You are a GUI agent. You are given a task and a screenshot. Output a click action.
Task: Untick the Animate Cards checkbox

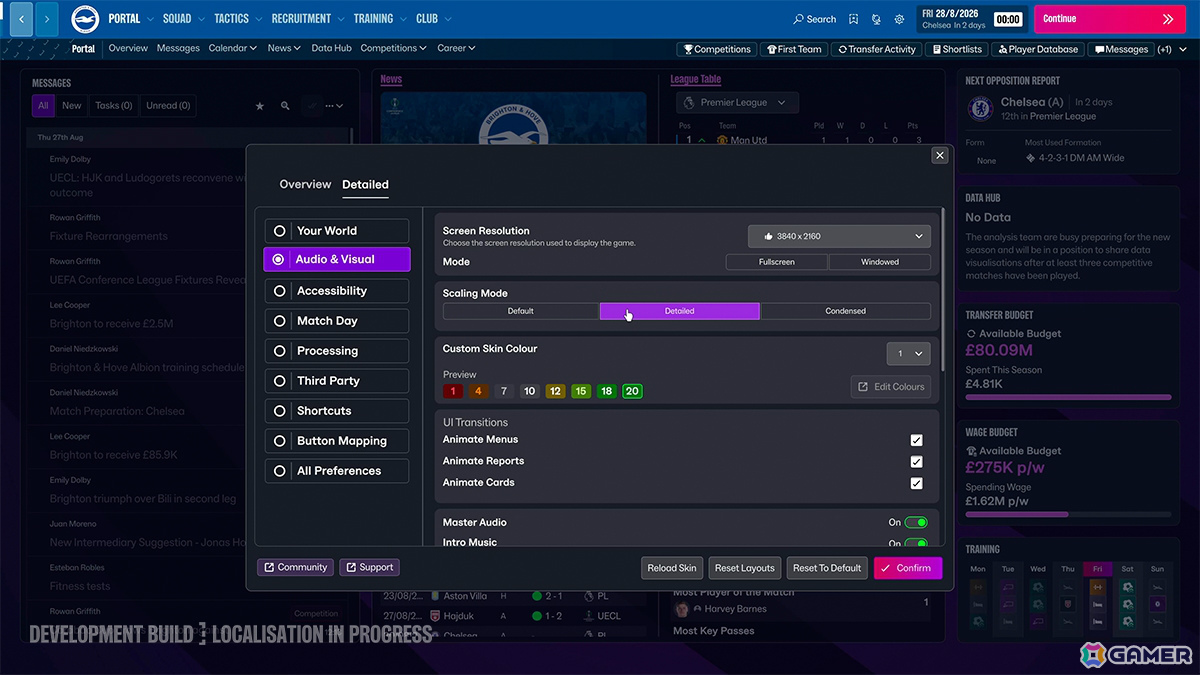coord(916,483)
